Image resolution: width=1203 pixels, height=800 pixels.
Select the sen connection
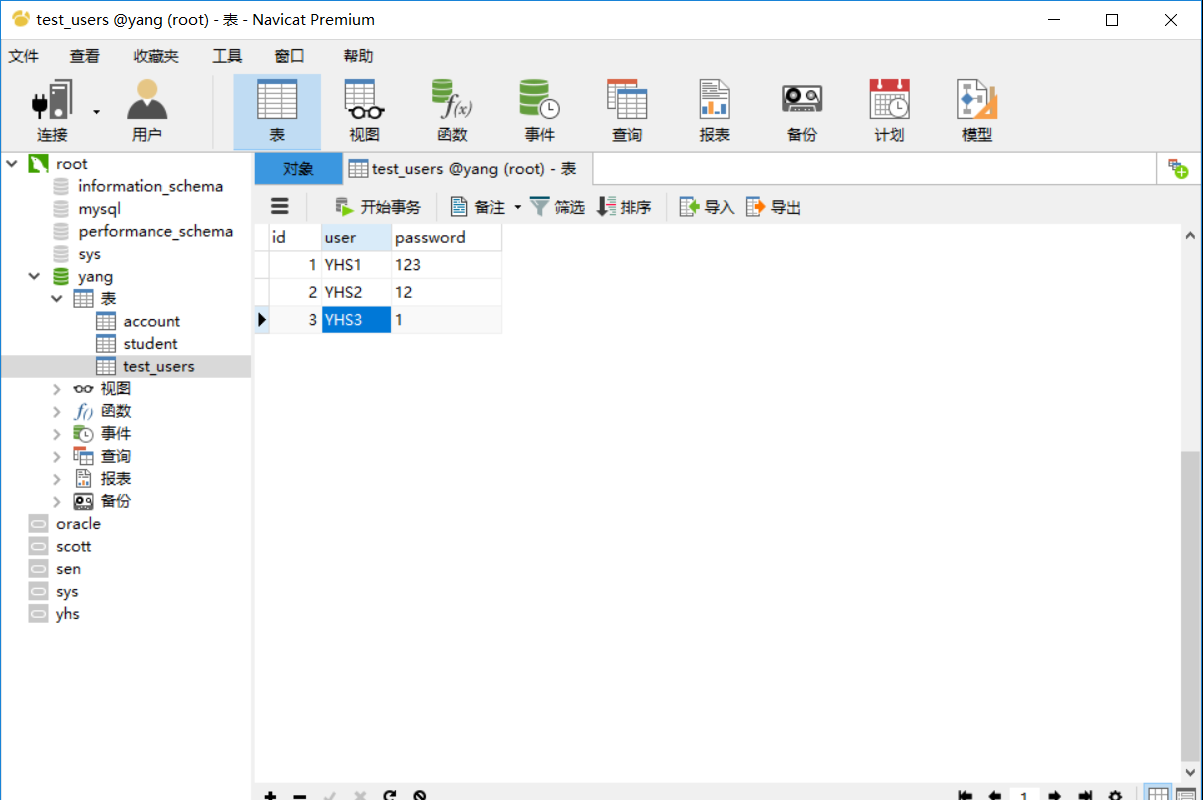tap(69, 568)
